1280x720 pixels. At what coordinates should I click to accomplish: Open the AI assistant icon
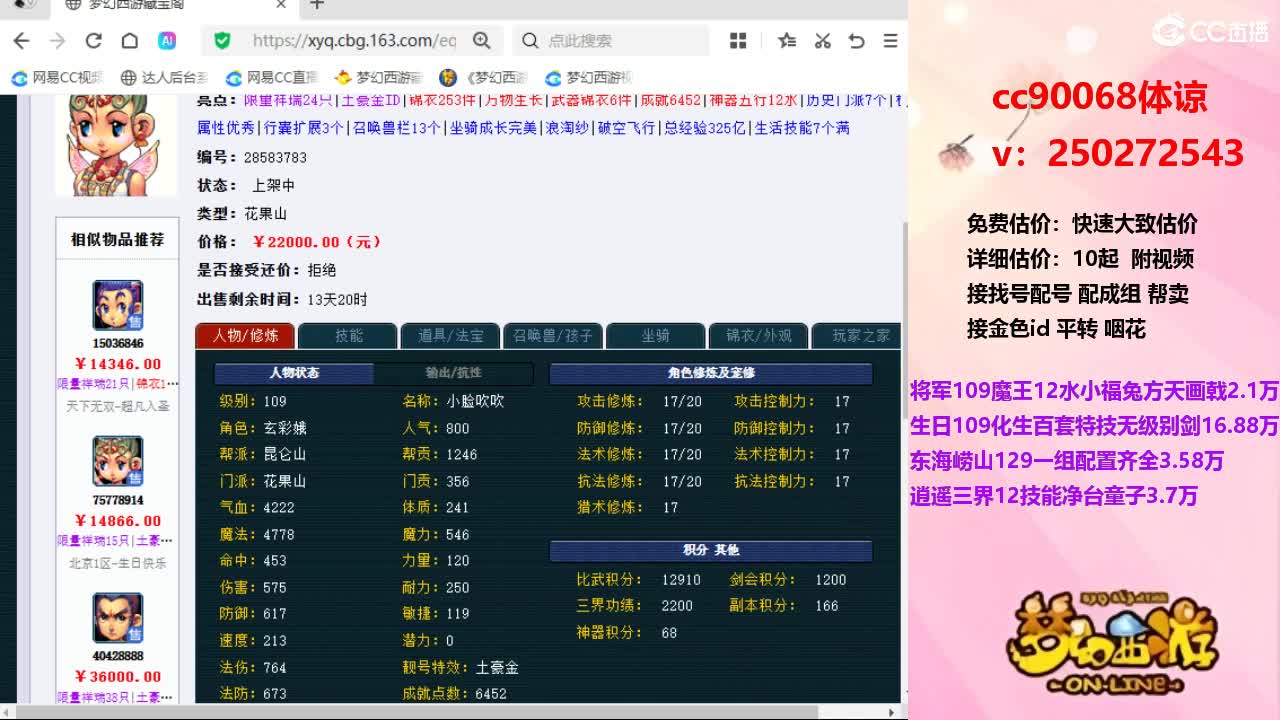pos(167,41)
